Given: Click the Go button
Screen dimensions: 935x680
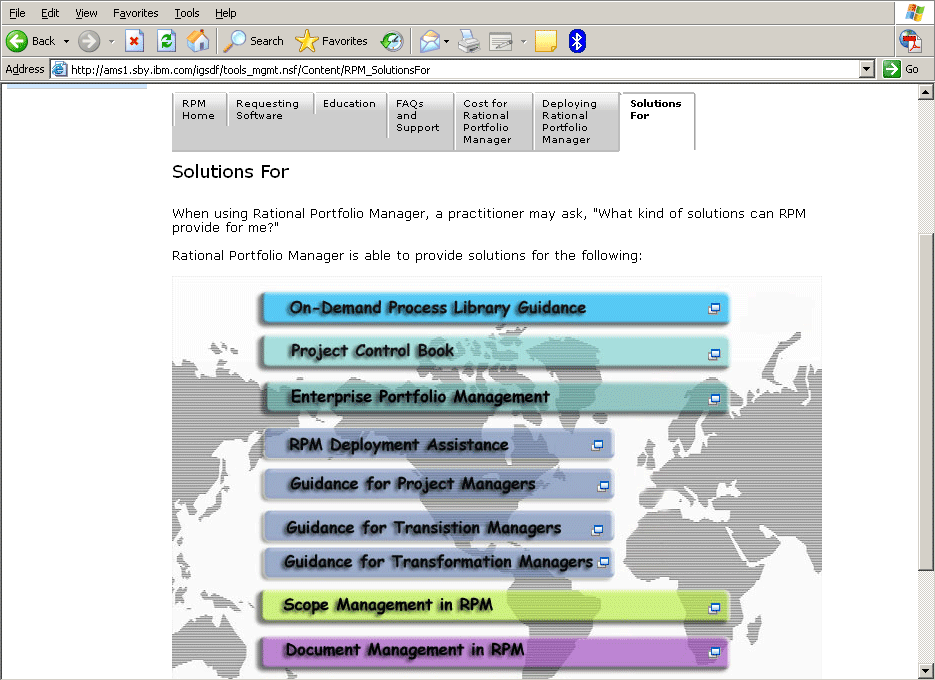Looking at the screenshot, I should 901,69.
